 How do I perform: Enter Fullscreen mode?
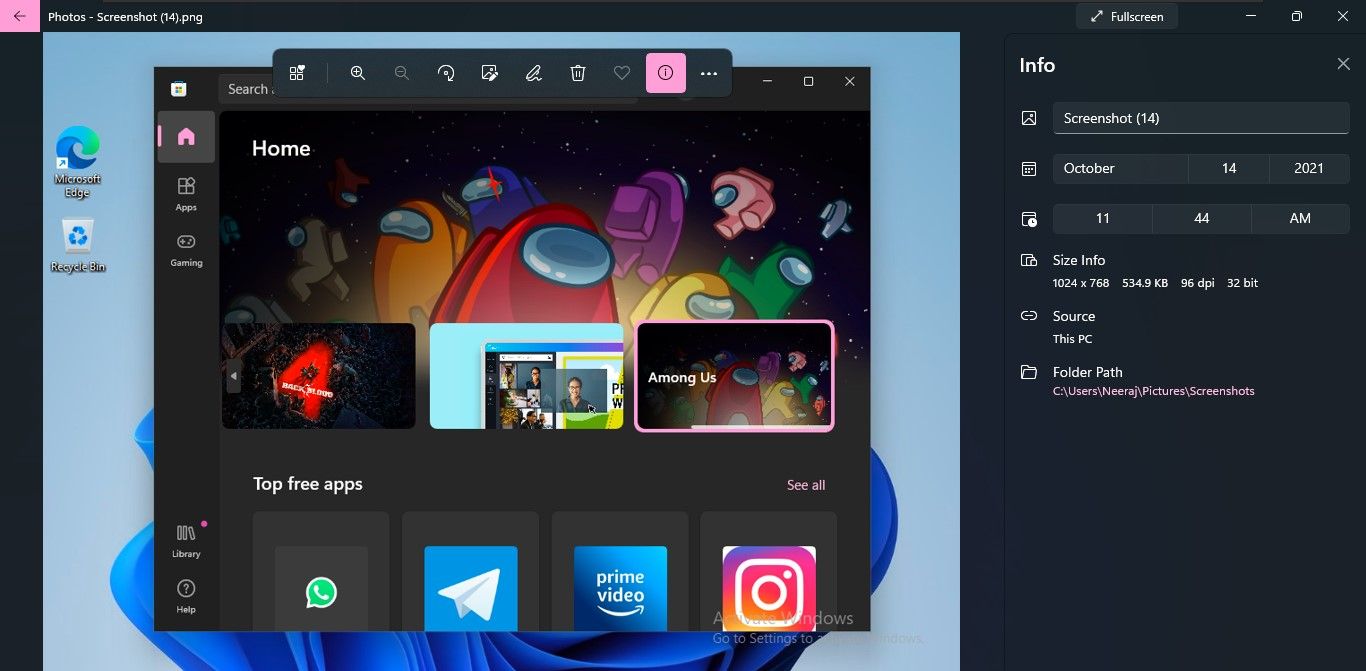(1127, 17)
